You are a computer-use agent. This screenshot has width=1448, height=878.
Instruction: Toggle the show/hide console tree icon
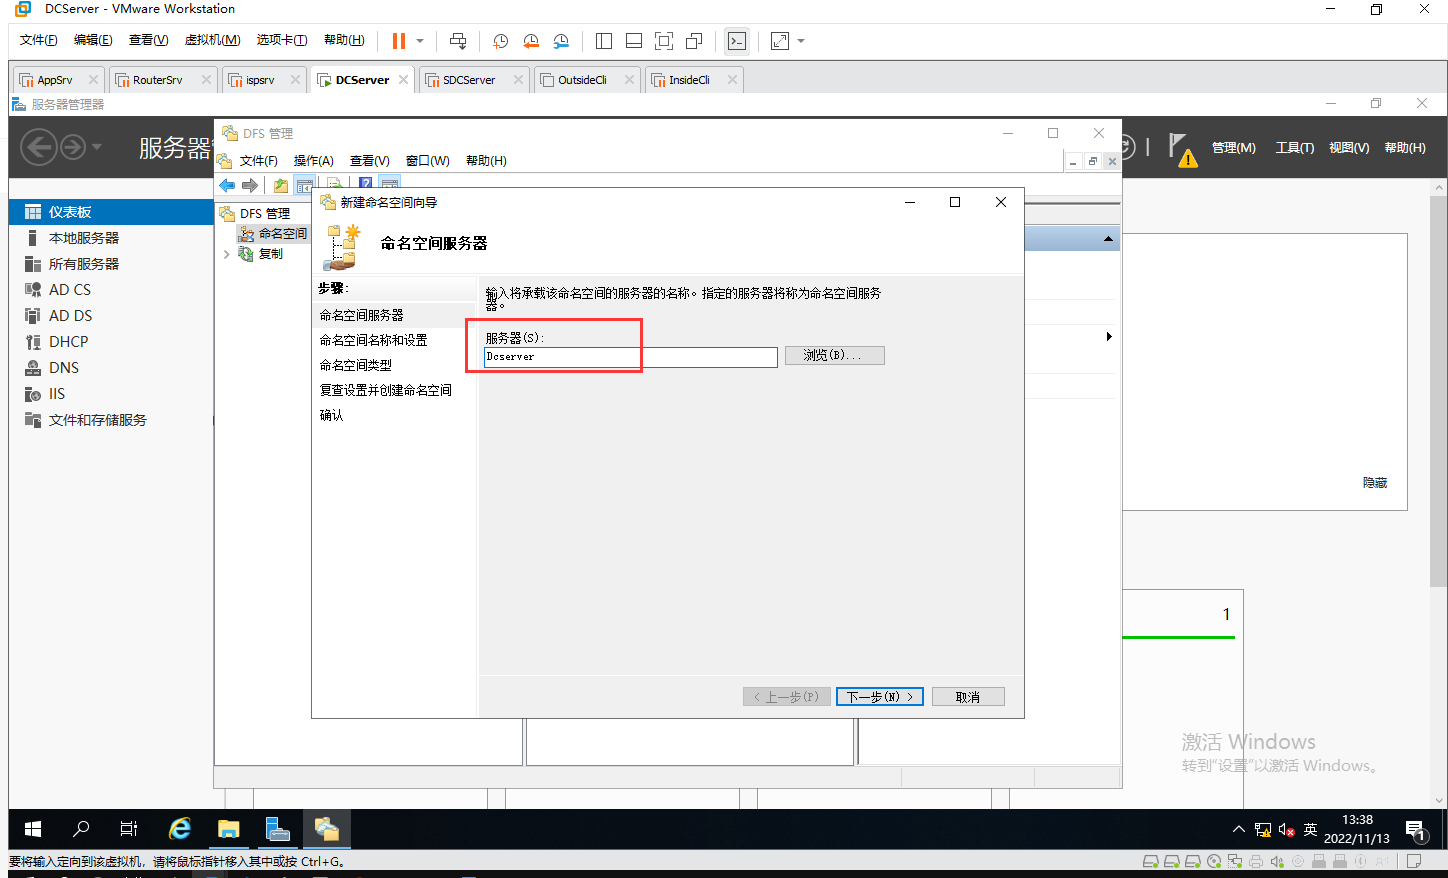pos(305,185)
